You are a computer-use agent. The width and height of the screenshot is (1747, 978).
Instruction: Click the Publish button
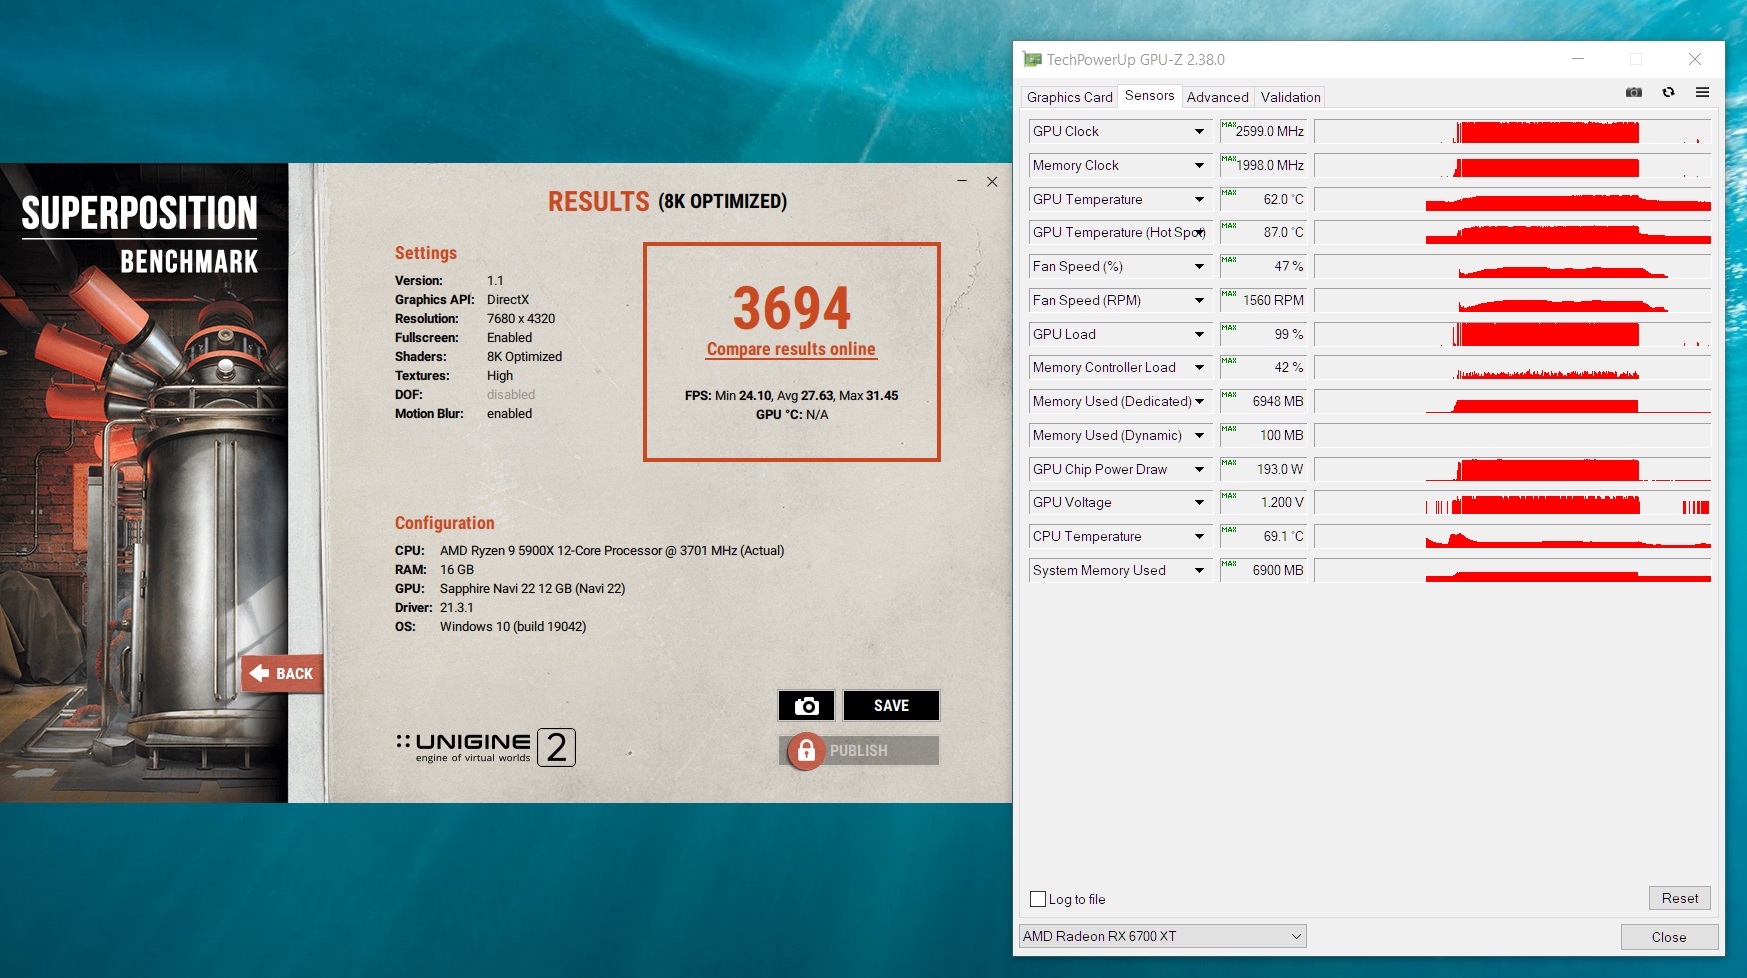859,751
